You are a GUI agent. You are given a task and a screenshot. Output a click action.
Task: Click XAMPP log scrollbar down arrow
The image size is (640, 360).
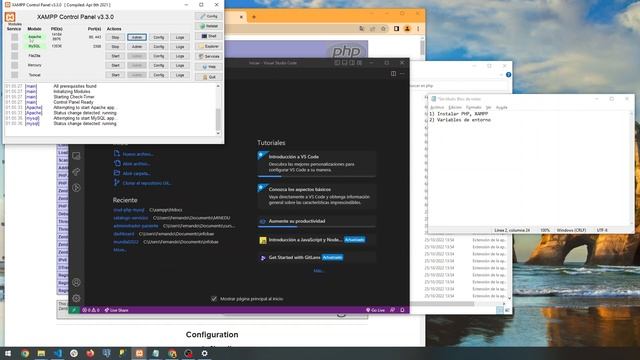pyautogui.click(x=218, y=133)
